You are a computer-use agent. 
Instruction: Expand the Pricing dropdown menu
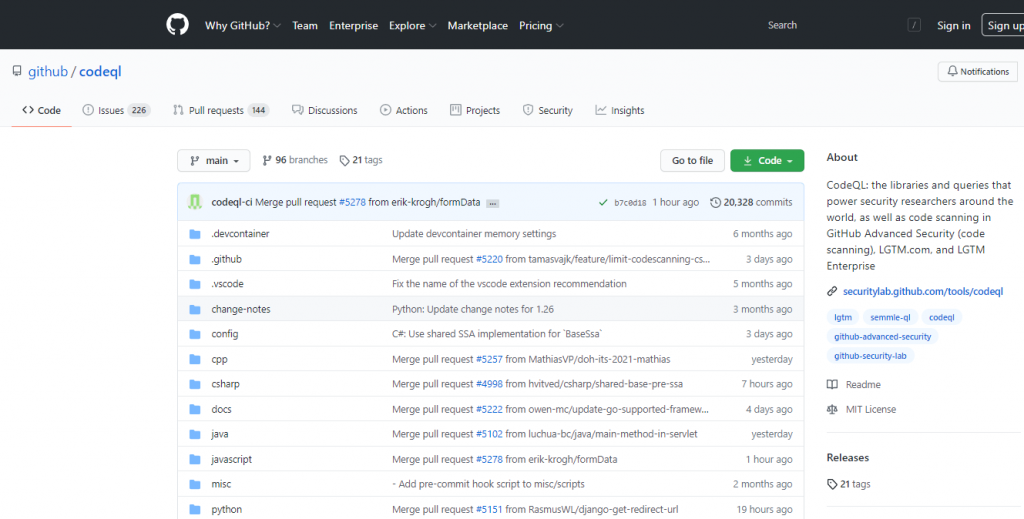541,25
